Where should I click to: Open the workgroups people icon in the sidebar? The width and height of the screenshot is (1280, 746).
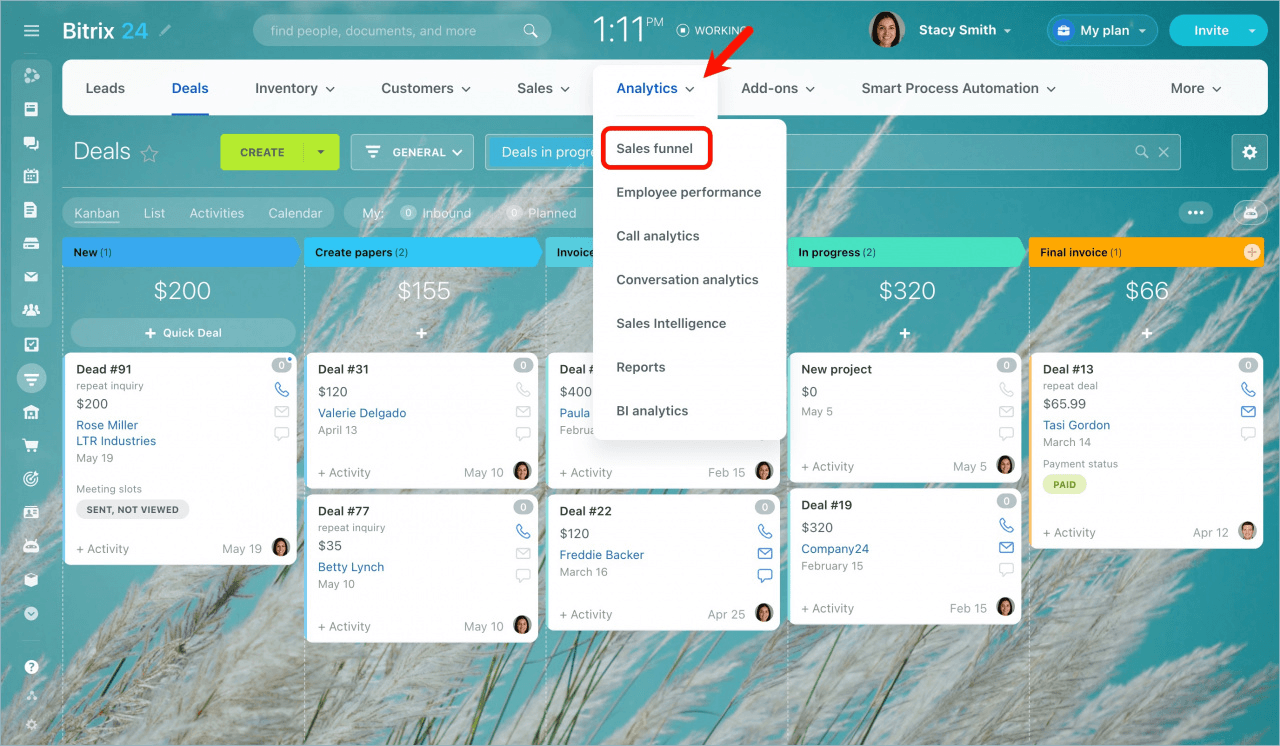point(32,310)
